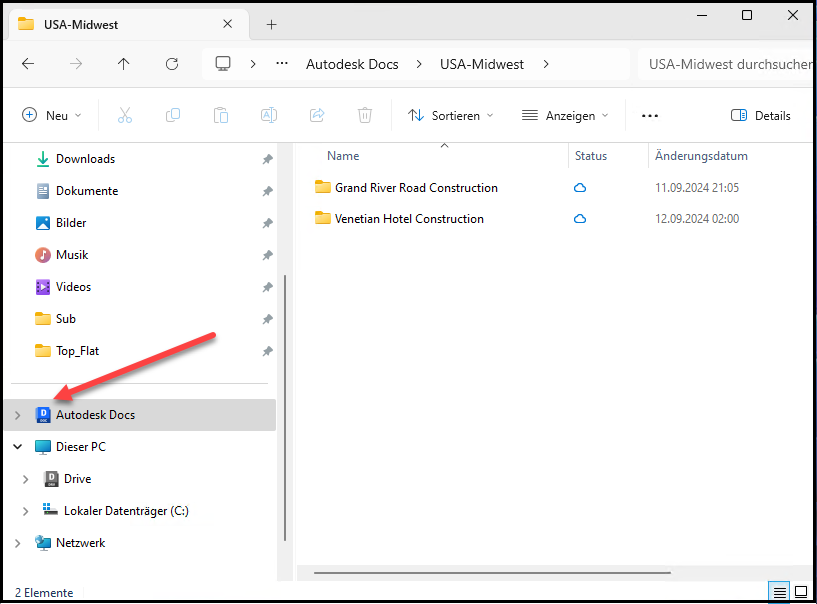Sort by Änderungsdatum column header
The height and width of the screenshot is (604, 817).
[x=701, y=156]
